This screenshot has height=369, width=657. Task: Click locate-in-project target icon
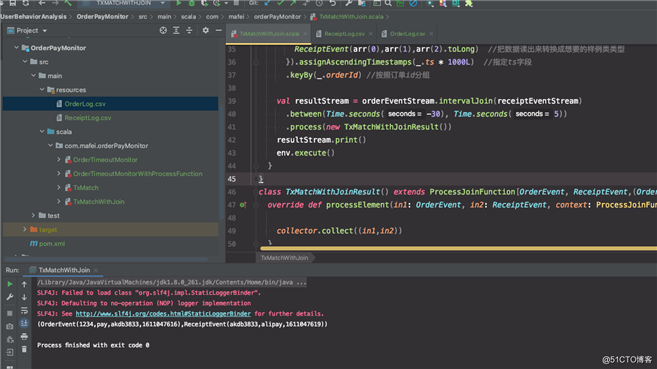(x=163, y=30)
